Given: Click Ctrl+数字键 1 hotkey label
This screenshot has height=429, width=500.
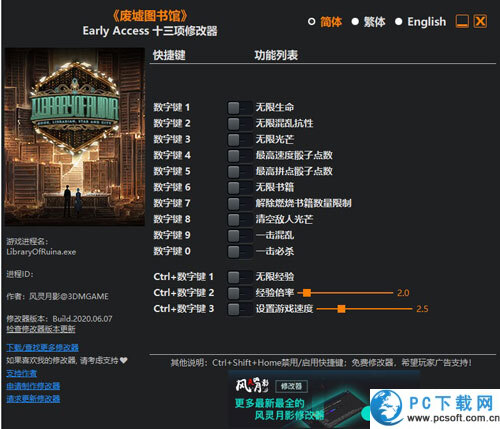Looking at the screenshot, I should (183, 277).
